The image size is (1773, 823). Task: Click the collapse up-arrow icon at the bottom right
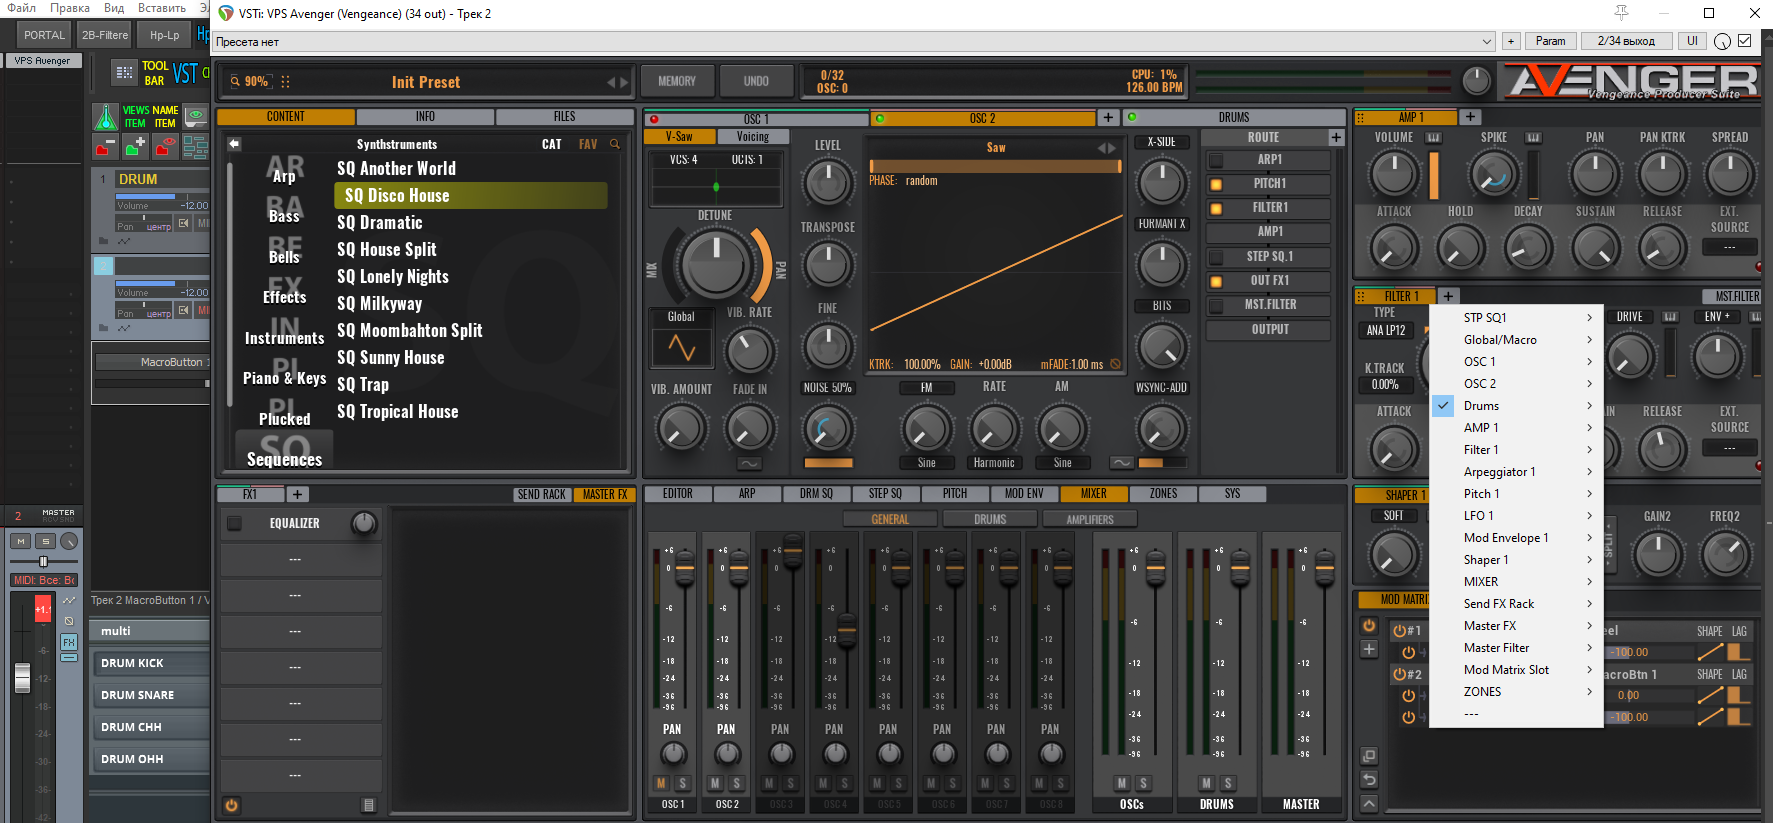click(1369, 804)
